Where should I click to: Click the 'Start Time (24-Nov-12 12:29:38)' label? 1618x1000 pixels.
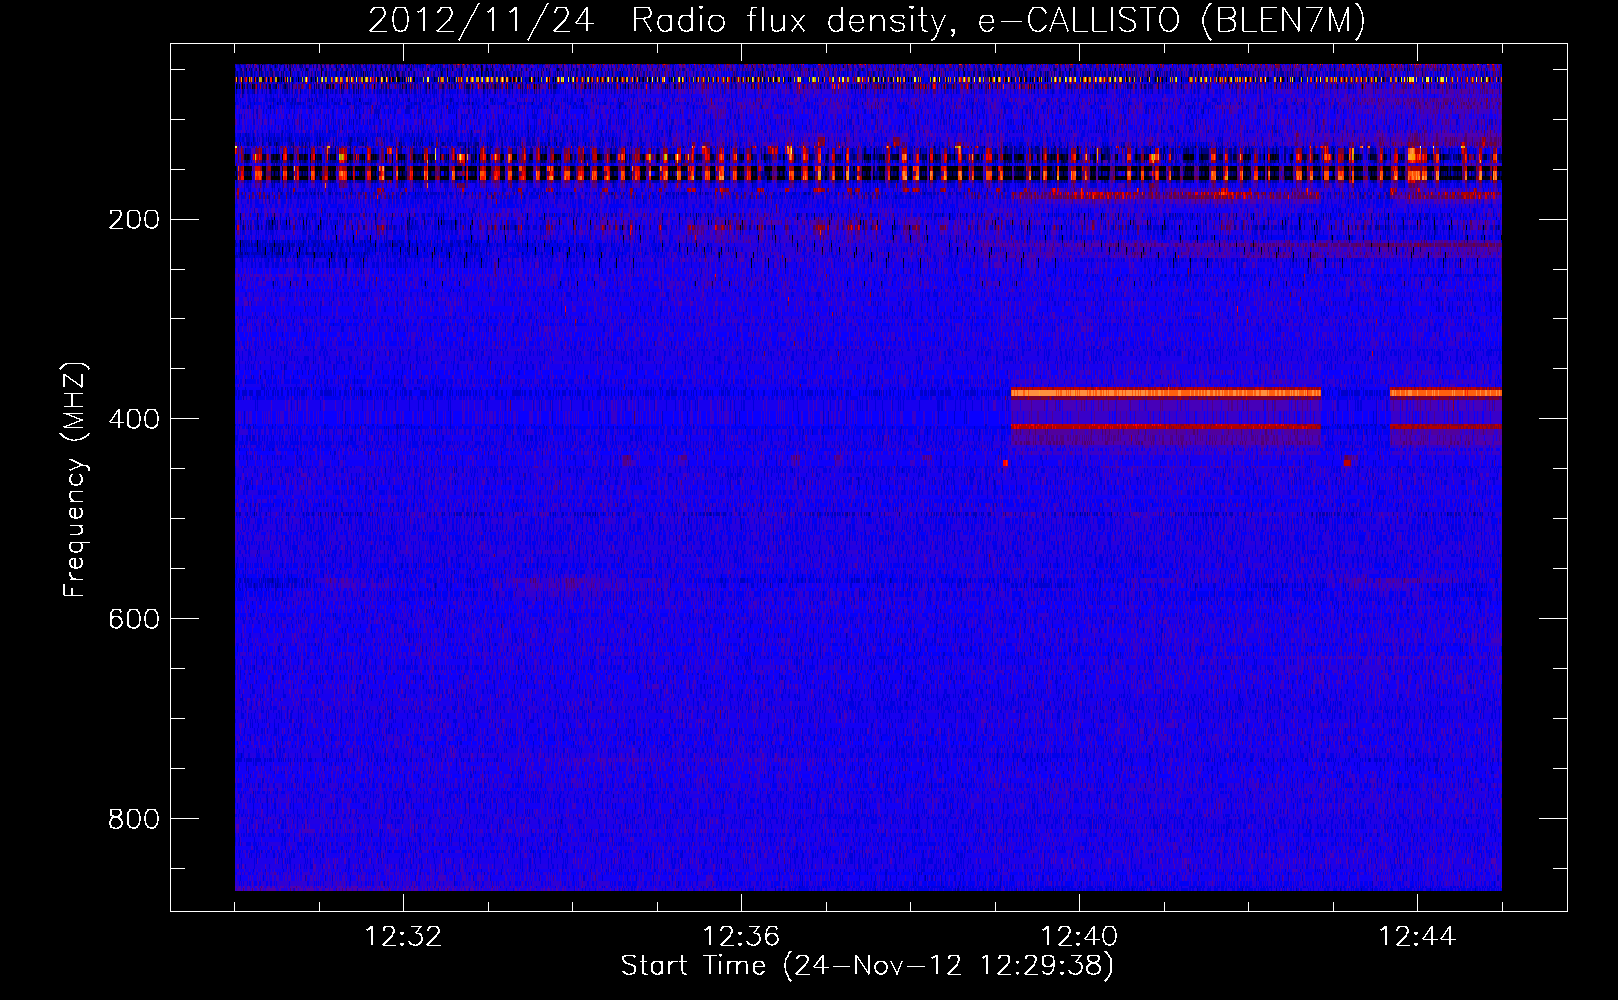[x=867, y=966]
